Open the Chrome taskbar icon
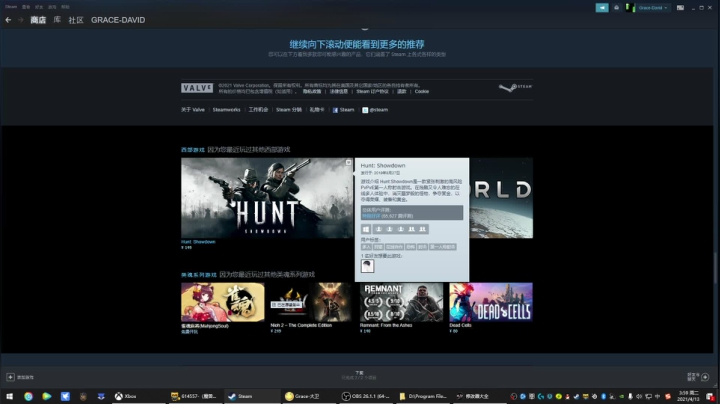720x404 pixels. (x=28, y=396)
